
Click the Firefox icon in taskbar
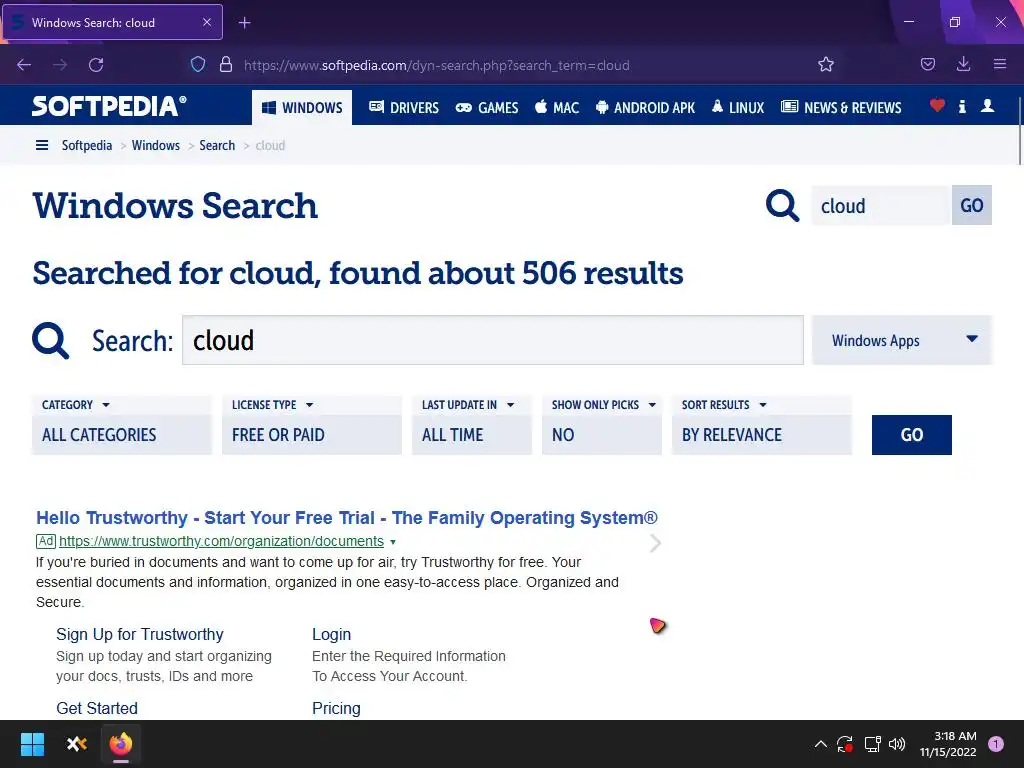[121, 744]
